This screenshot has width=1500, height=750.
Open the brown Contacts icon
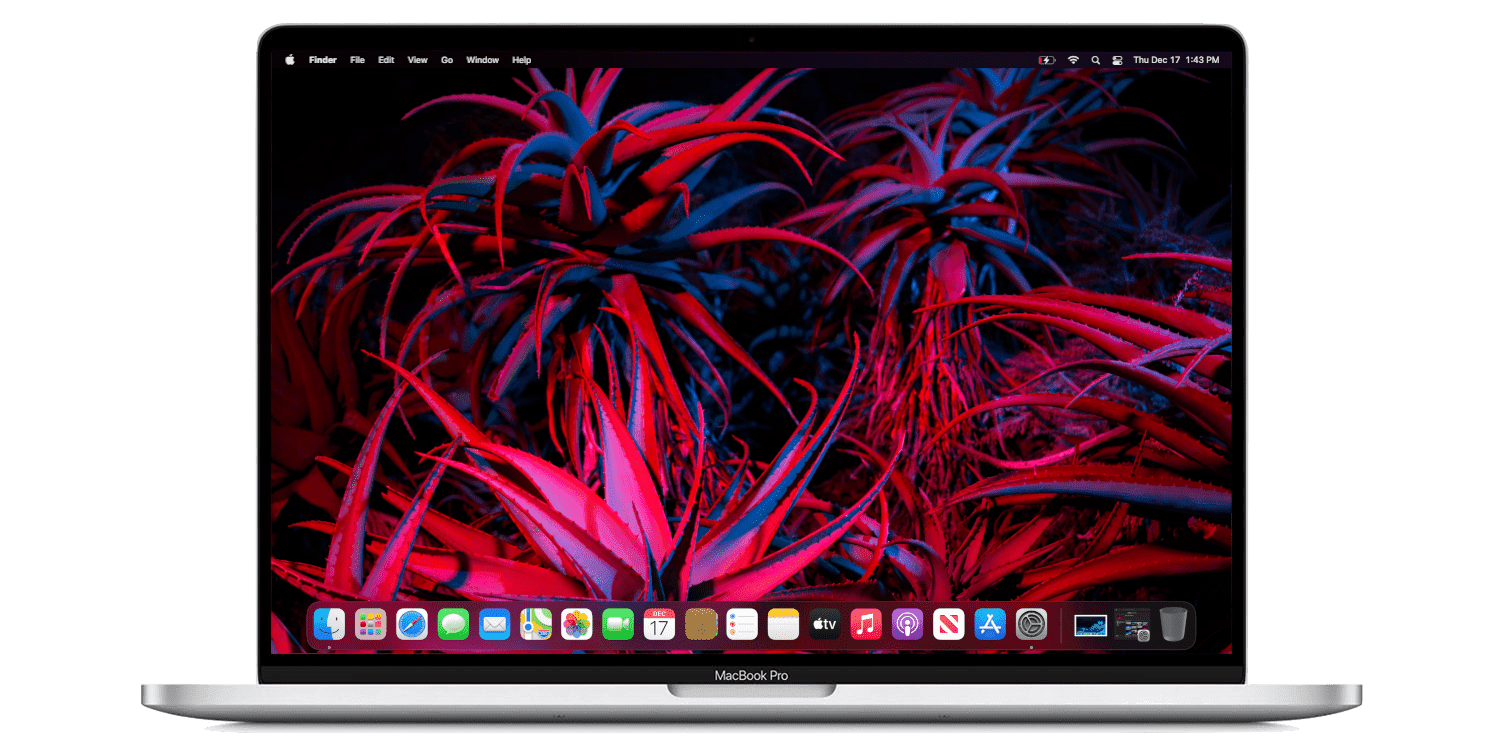click(701, 625)
